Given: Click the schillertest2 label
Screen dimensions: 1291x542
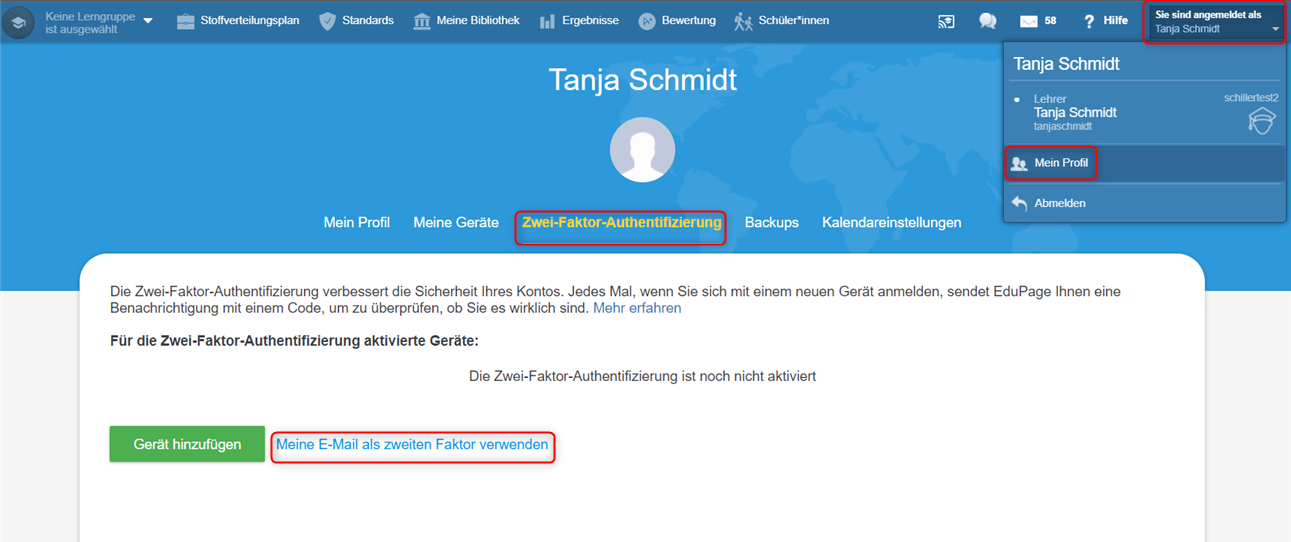Looking at the screenshot, I should 1252,98.
